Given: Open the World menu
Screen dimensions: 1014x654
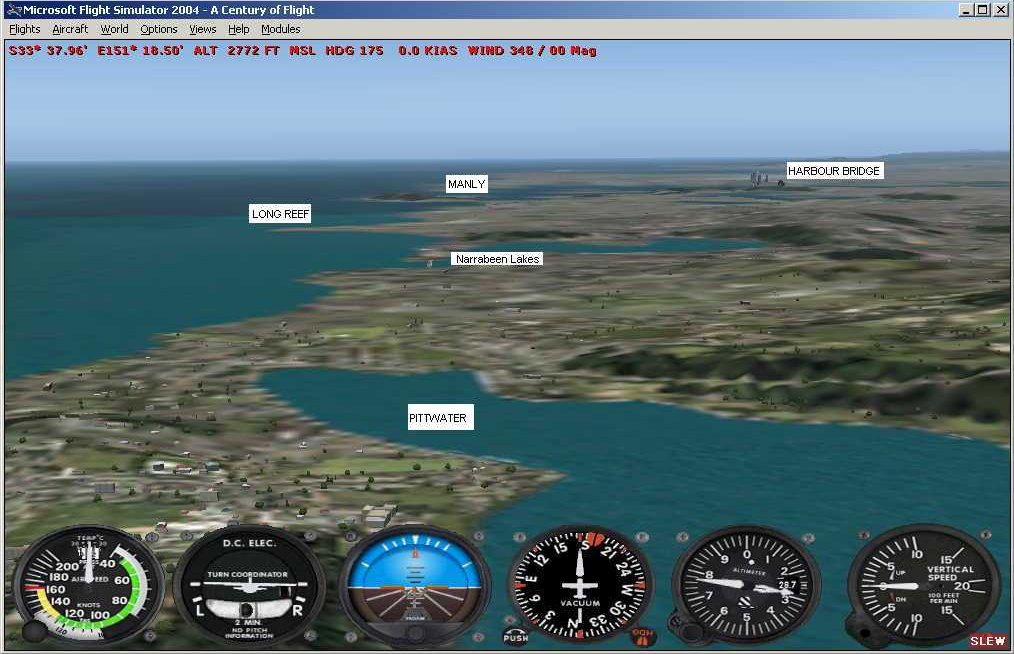Looking at the screenshot, I should (114, 29).
